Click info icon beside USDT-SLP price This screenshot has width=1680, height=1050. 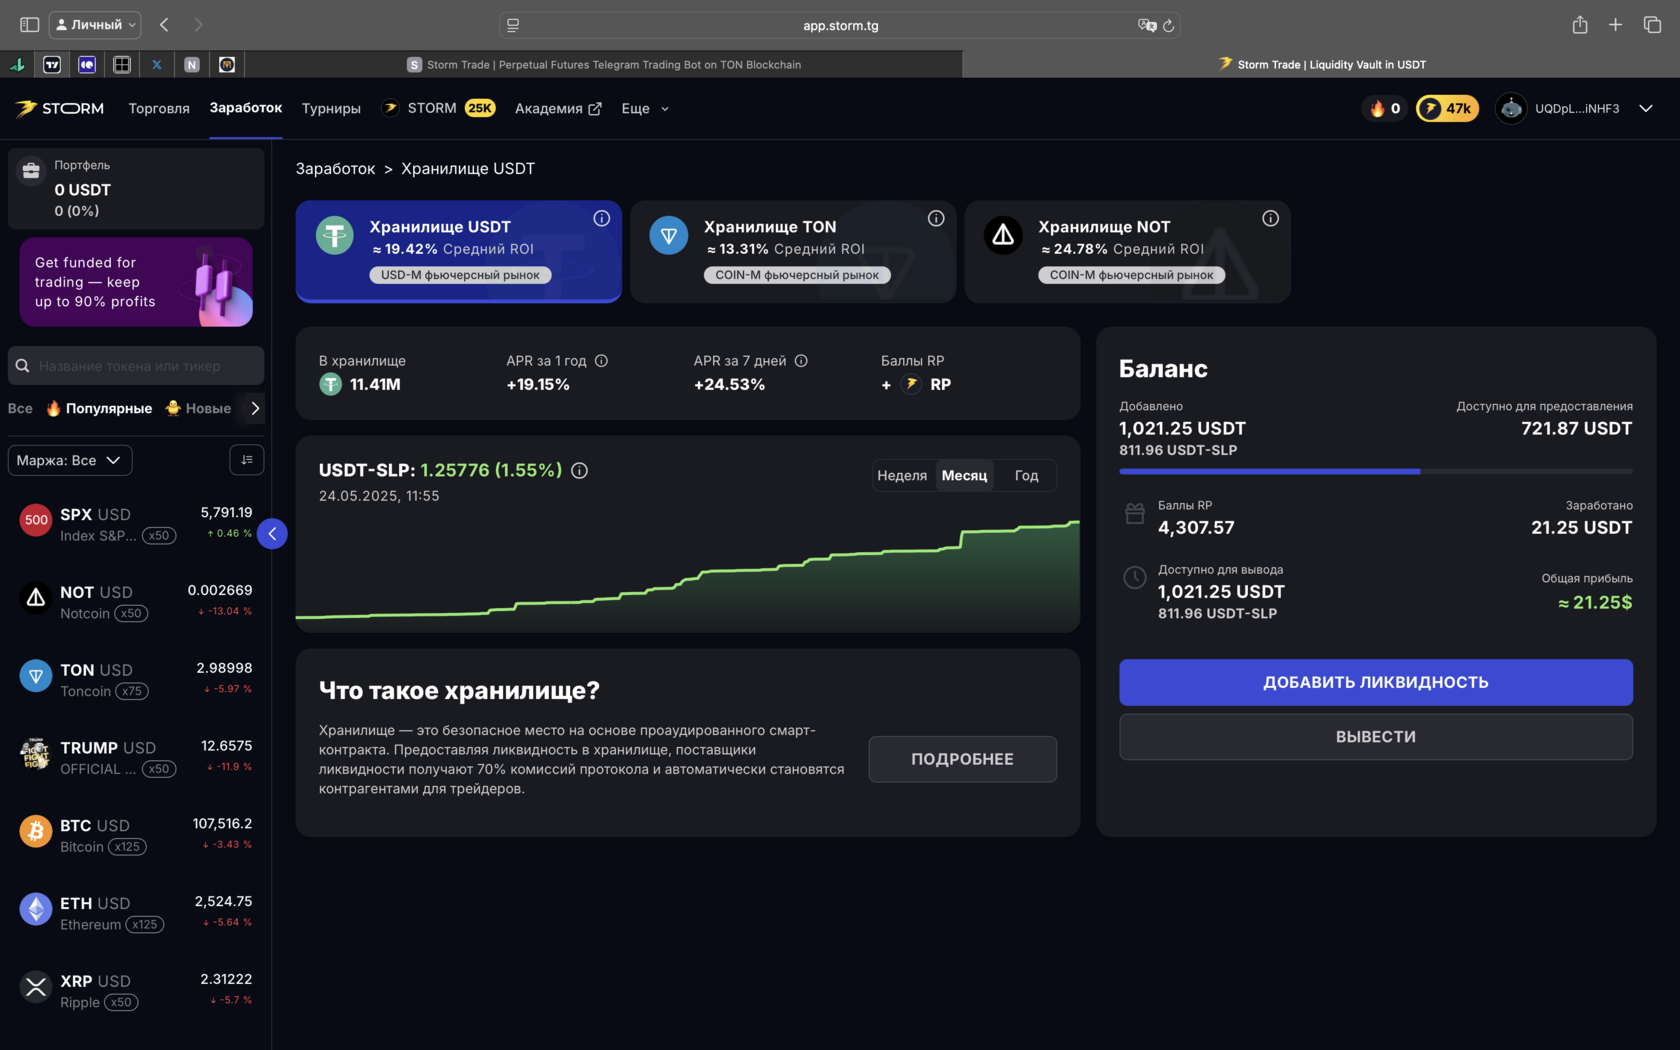point(579,470)
